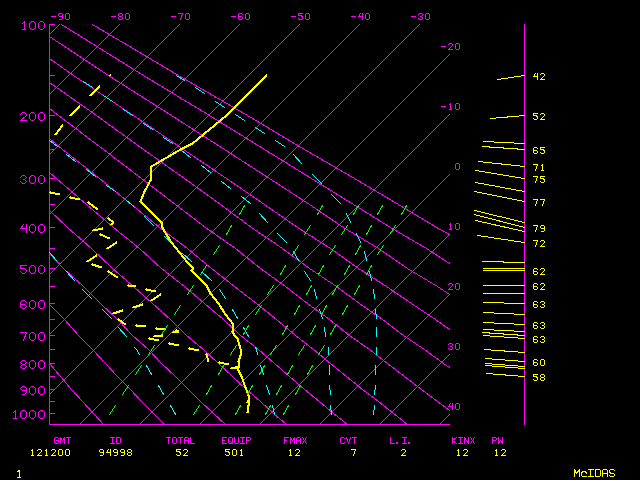Click the wind speed value 58
This screenshot has width=640, height=480.
point(538,378)
